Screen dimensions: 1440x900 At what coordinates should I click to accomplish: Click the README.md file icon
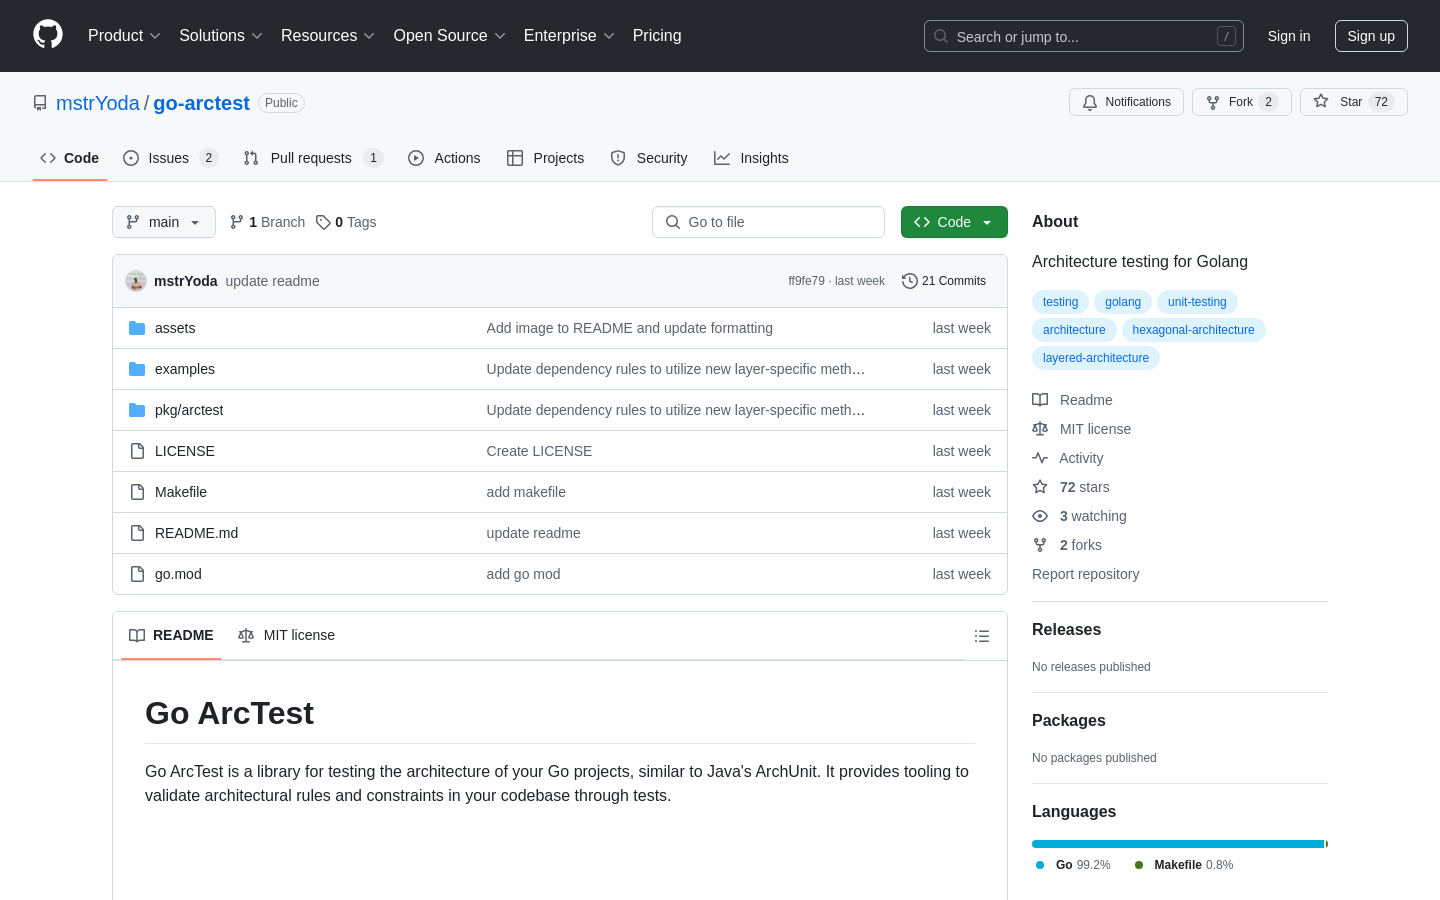click(137, 533)
